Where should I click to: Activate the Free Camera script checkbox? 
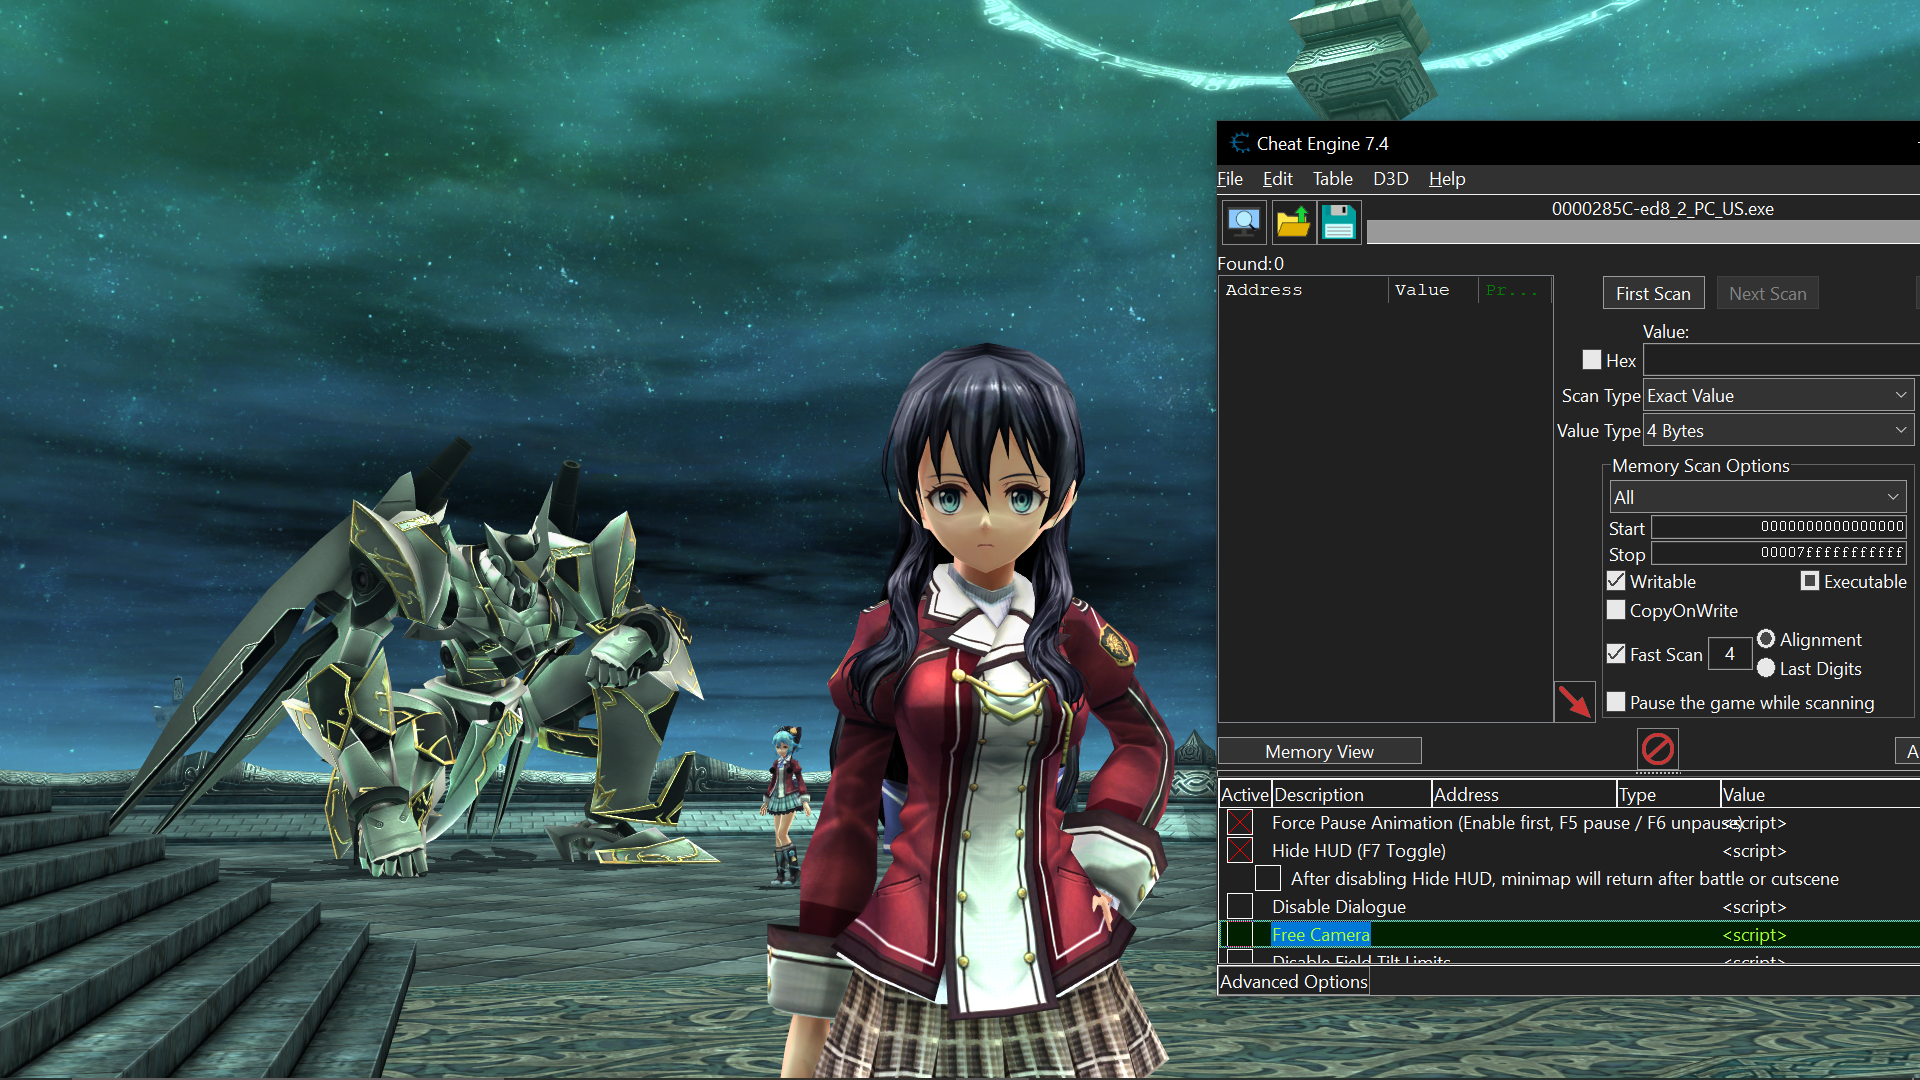[1240, 934]
